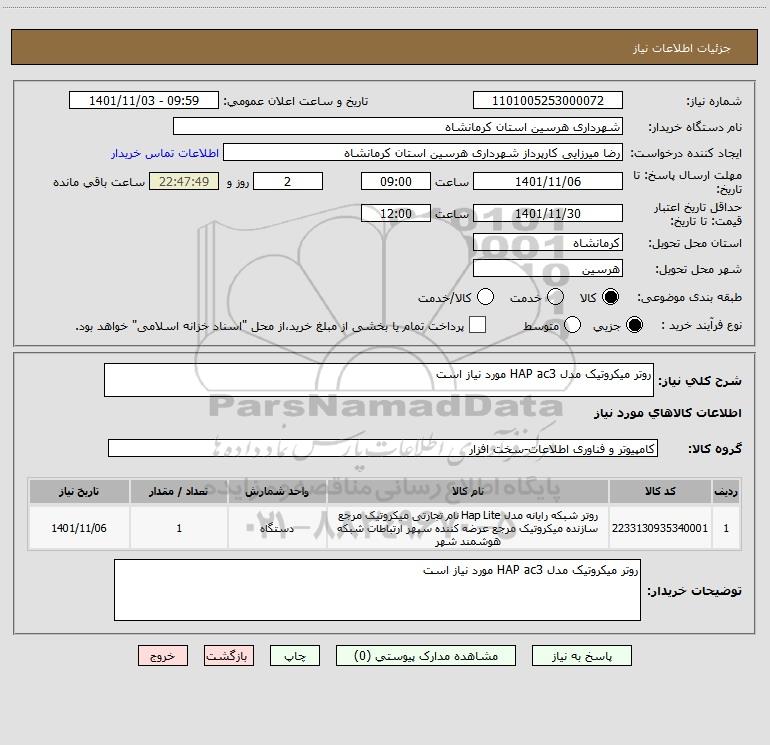Select the خدمت radio button
Viewport: 770px width, 745px height.
pyautogui.click(x=555, y=297)
